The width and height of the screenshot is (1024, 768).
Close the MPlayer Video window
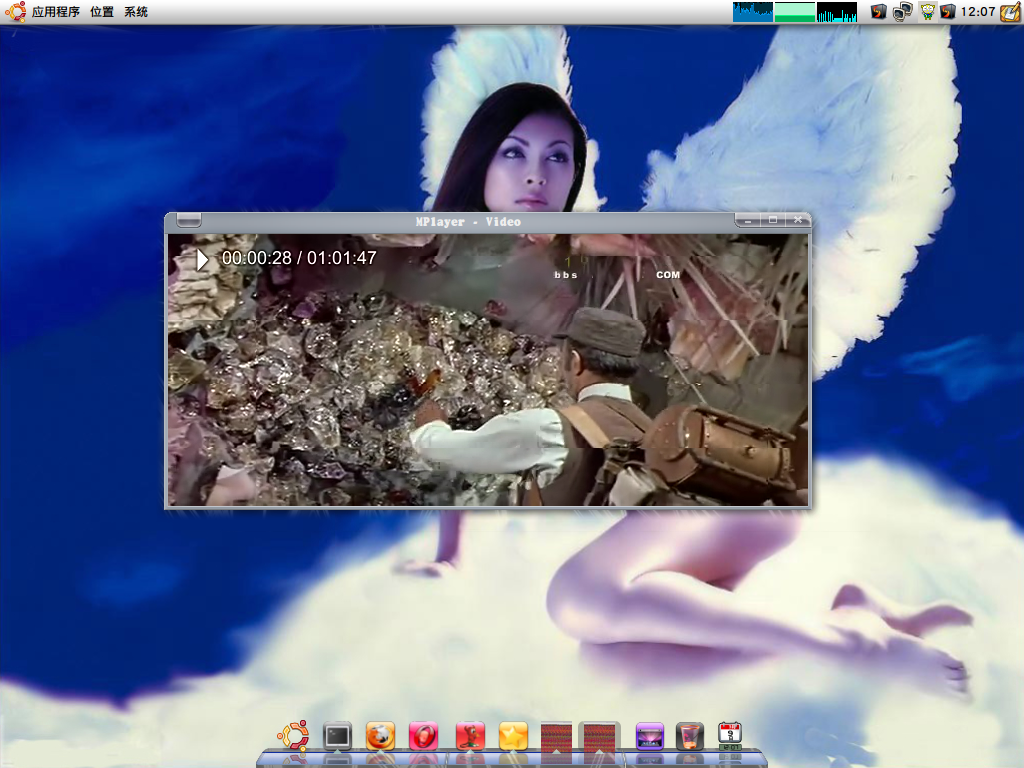pos(797,220)
